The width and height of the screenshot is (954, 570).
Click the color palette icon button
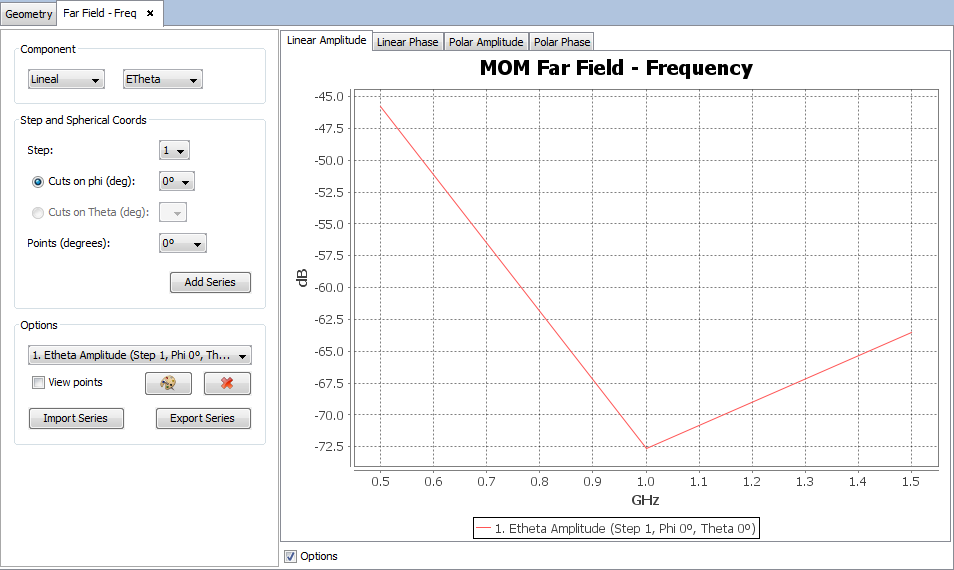pyautogui.click(x=168, y=383)
